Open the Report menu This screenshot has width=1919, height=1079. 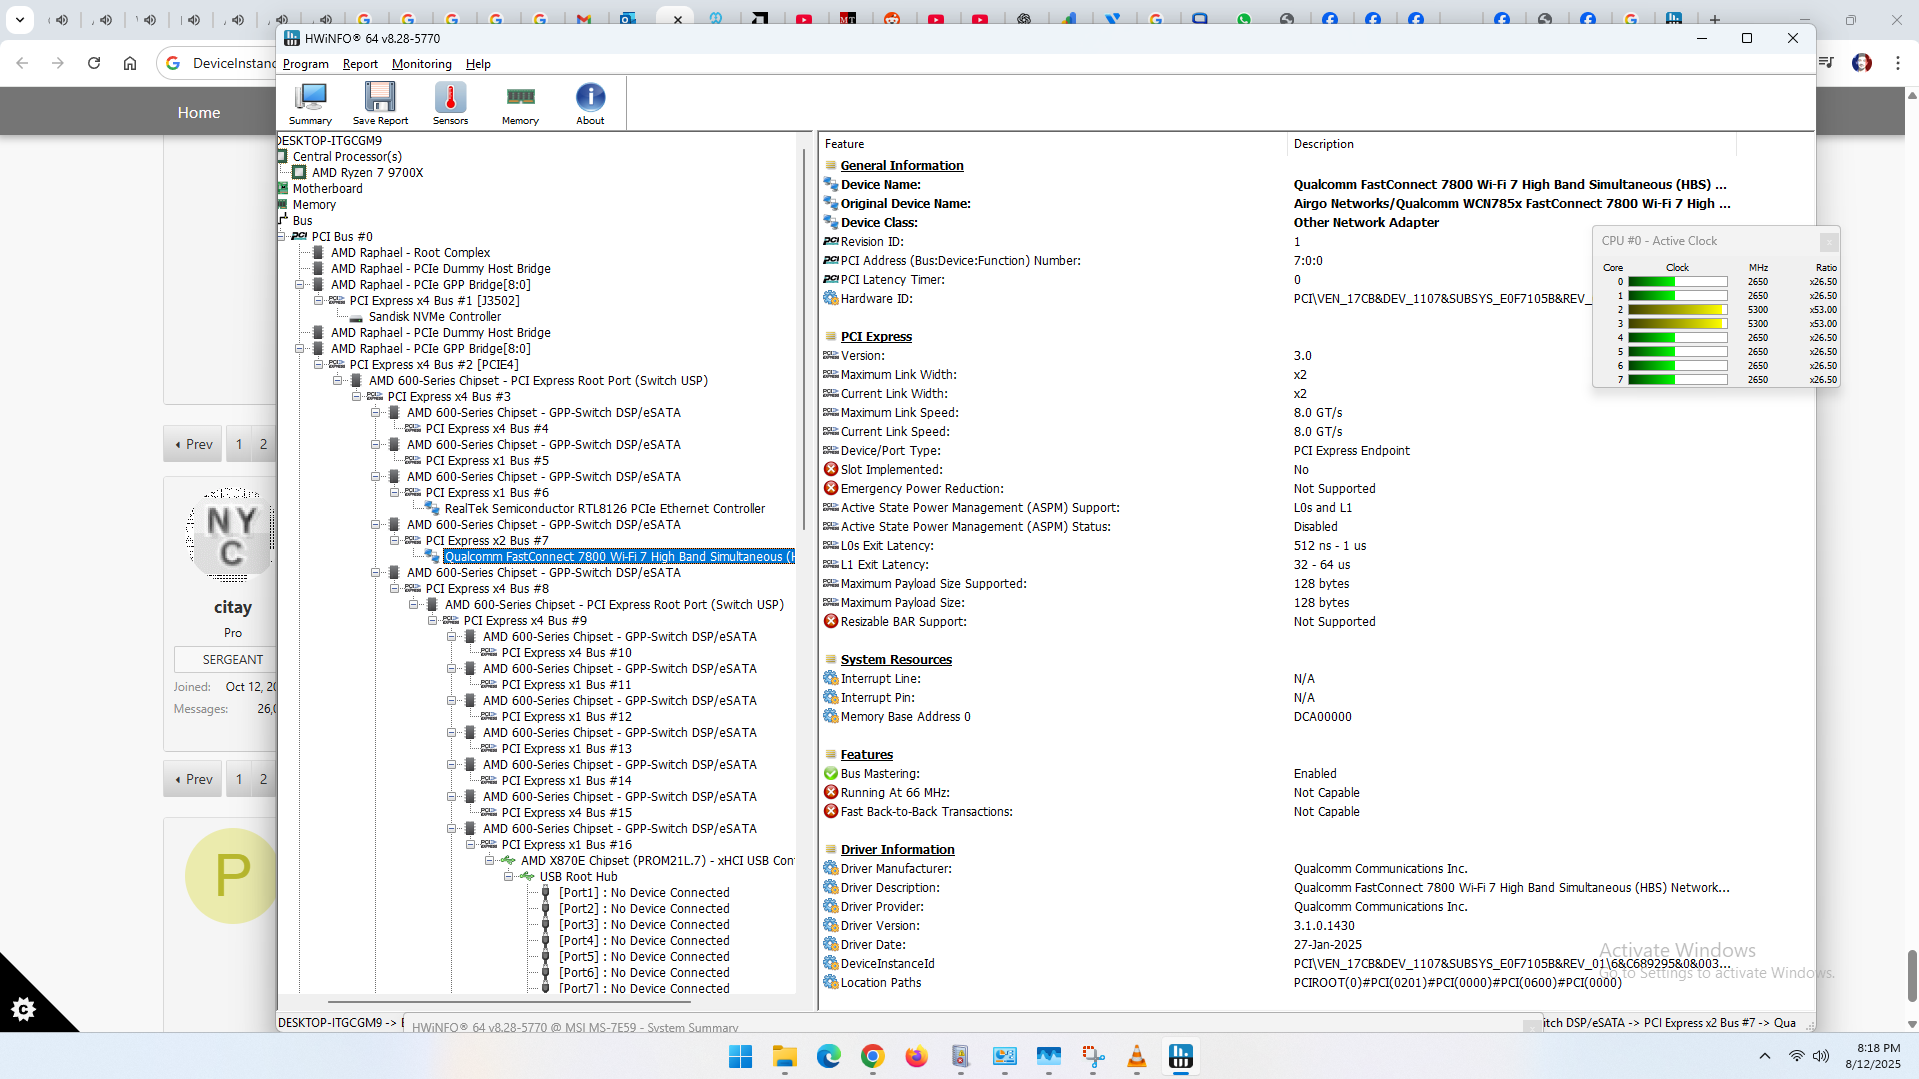tap(360, 64)
